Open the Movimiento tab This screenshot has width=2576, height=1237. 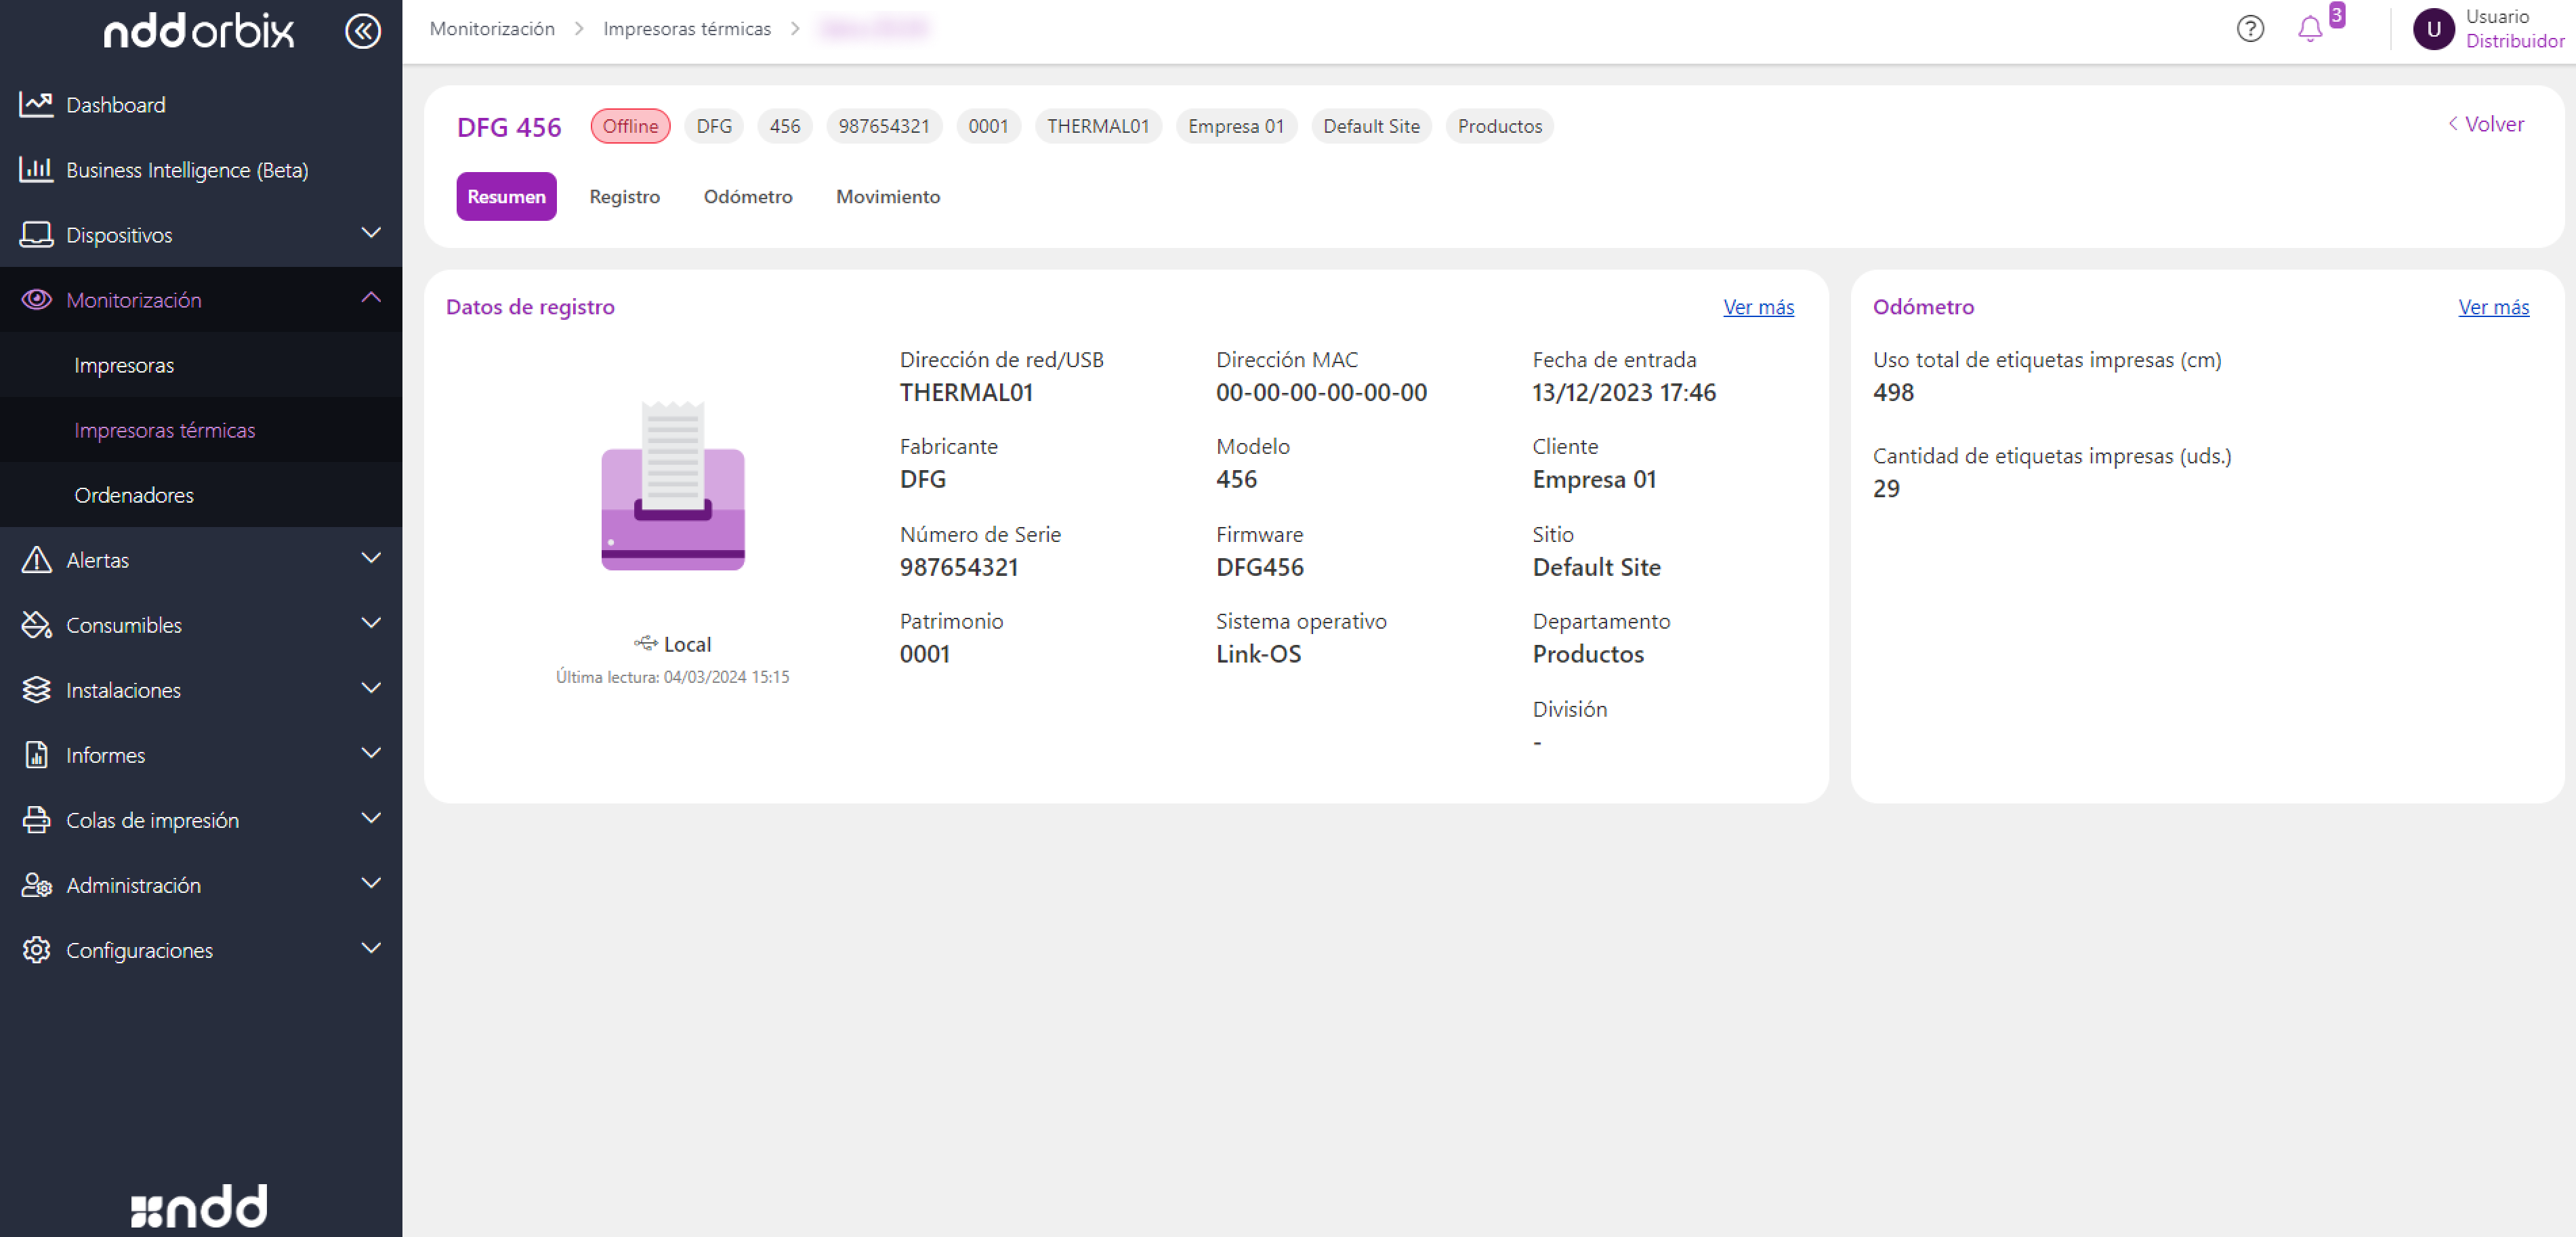point(887,196)
